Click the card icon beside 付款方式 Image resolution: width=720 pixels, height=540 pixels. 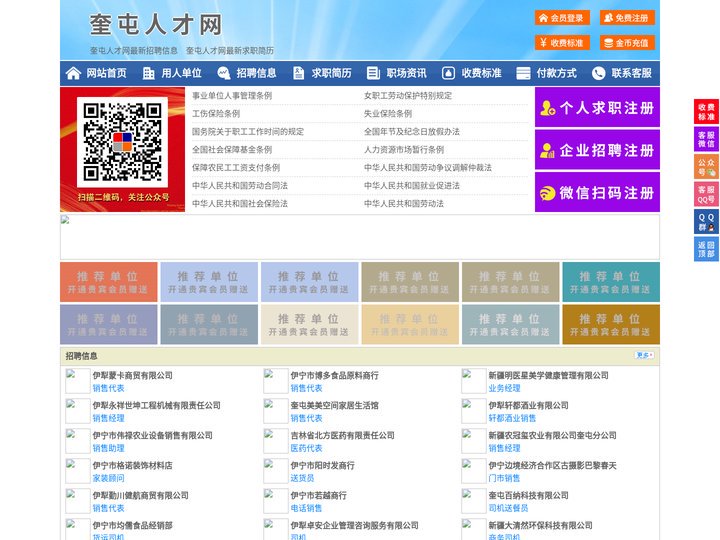click(523, 73)
